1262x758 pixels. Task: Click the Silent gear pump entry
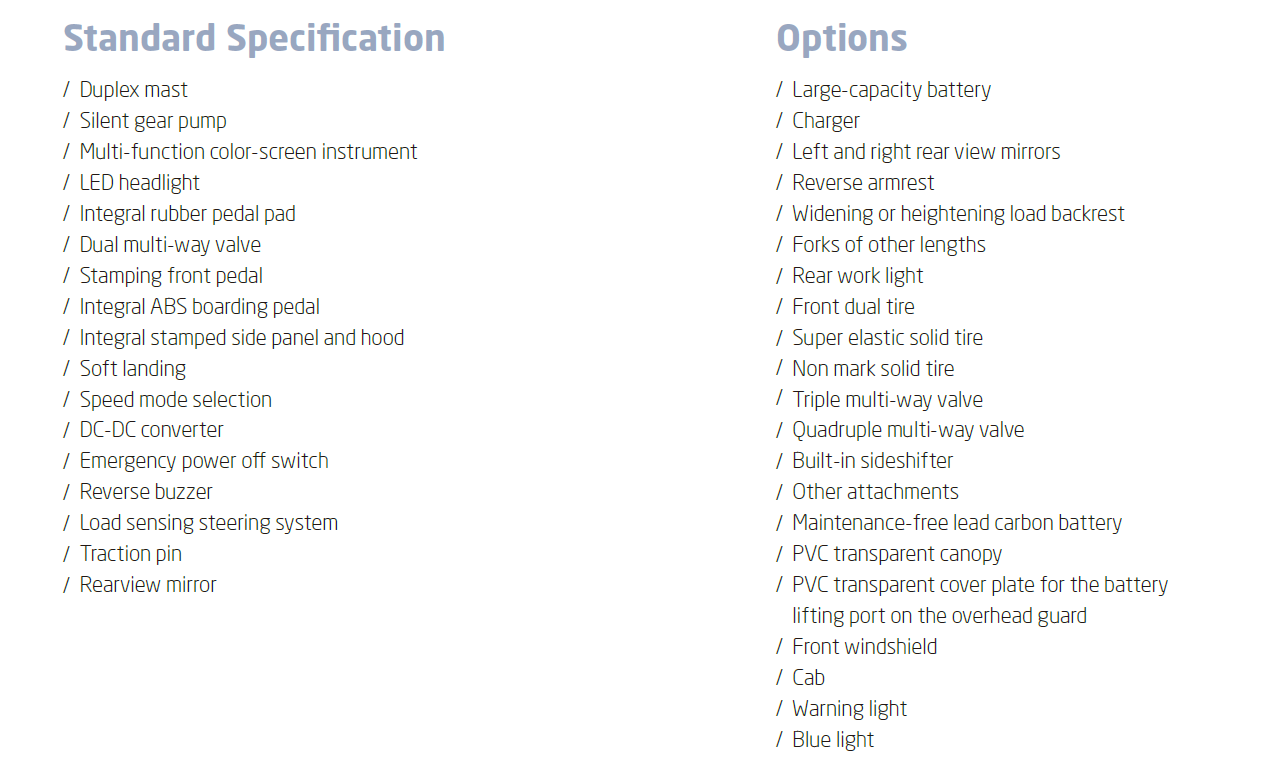point(153,121)
